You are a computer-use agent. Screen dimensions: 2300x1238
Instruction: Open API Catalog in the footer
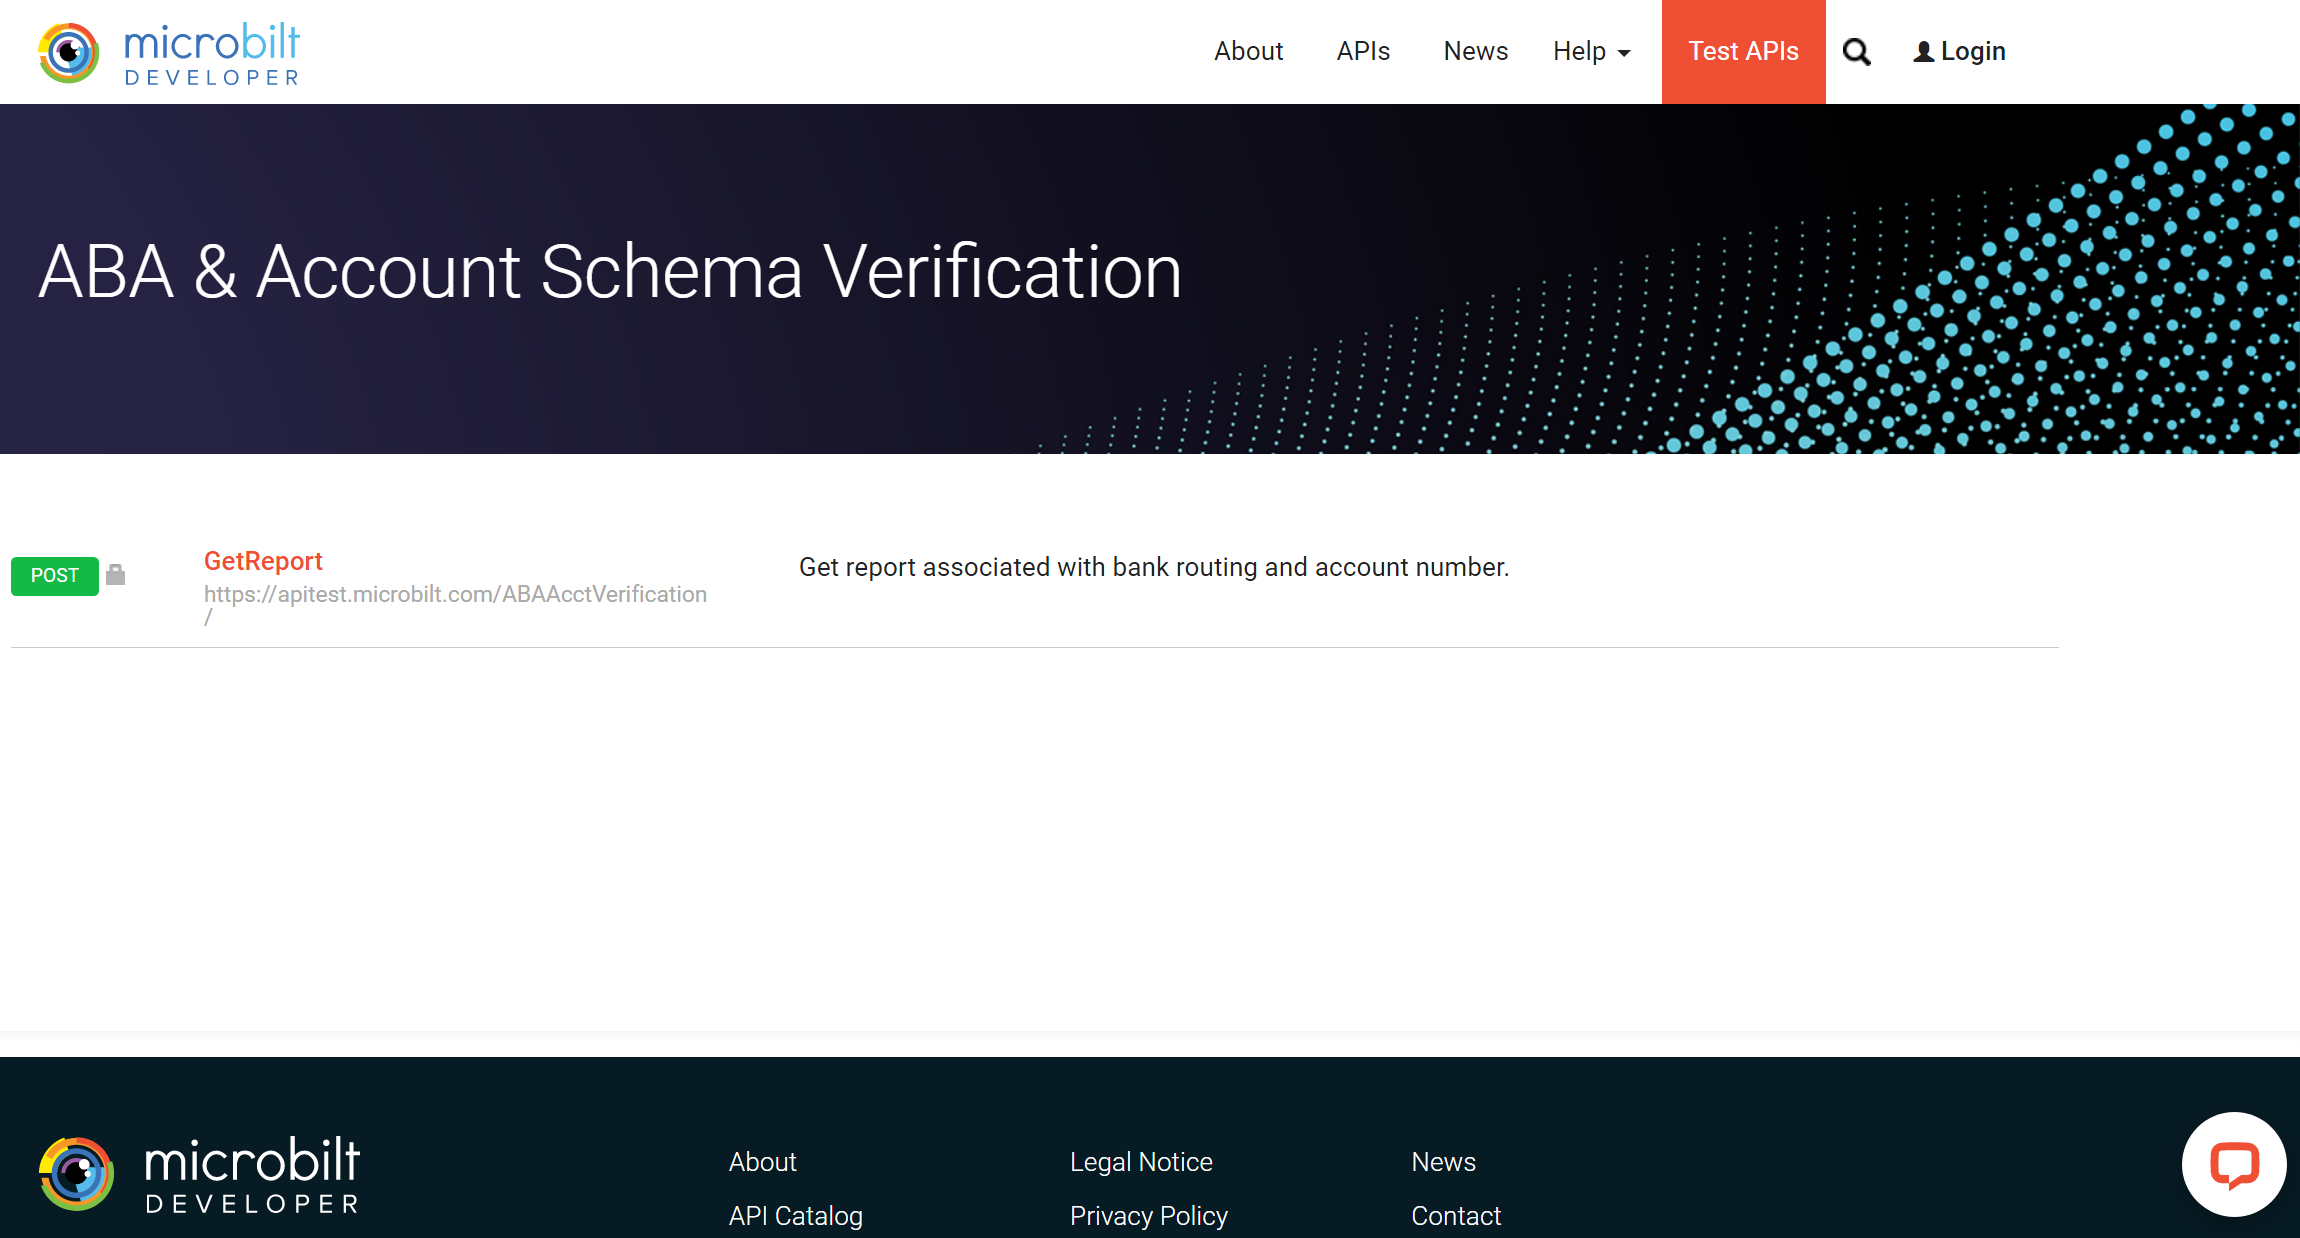click(795, 1215)
